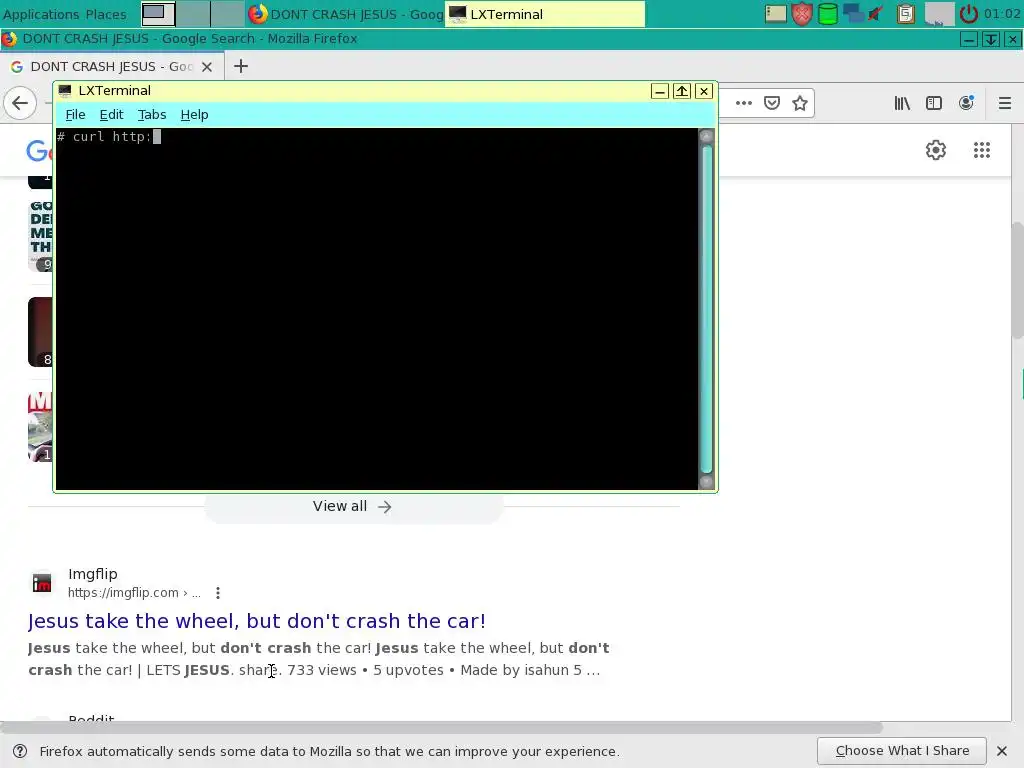Open Firefox account icon
The width and height of the screenshot is (1024, 768).
[x=966, y=103]
